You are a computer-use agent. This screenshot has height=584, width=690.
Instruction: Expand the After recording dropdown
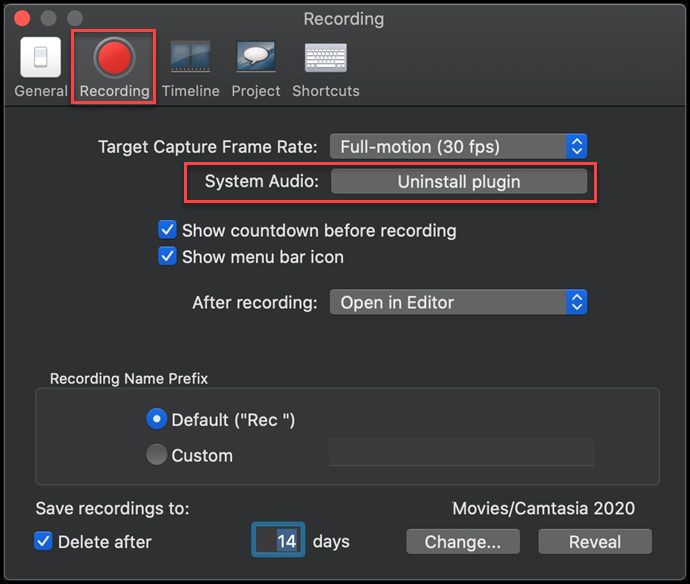tap(458, 302)
